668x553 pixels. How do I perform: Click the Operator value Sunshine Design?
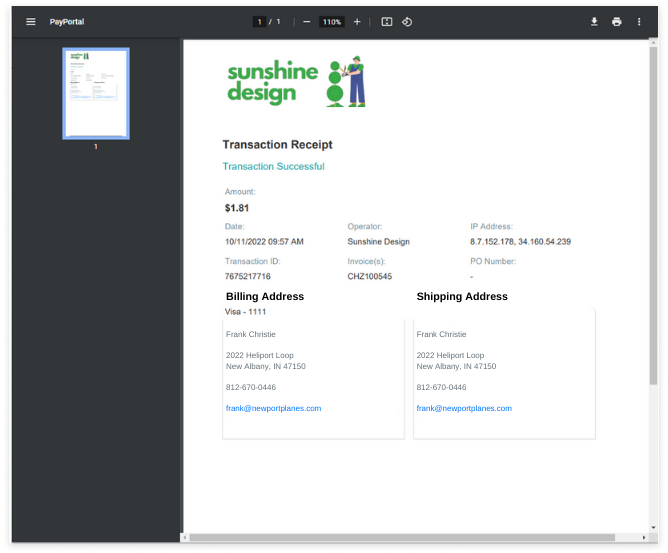point(378,242)
